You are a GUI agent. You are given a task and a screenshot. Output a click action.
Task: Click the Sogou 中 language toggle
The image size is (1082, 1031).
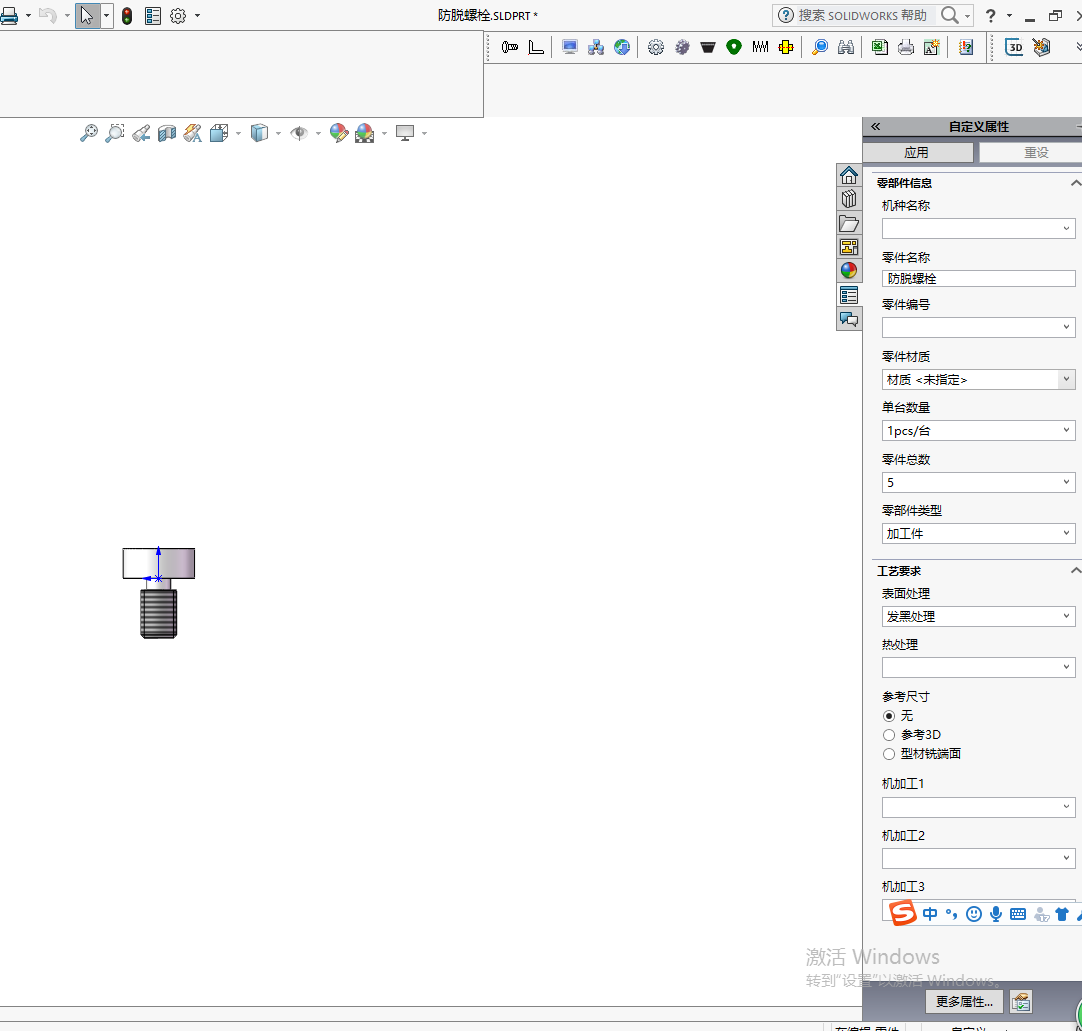(x=929, y=914)
